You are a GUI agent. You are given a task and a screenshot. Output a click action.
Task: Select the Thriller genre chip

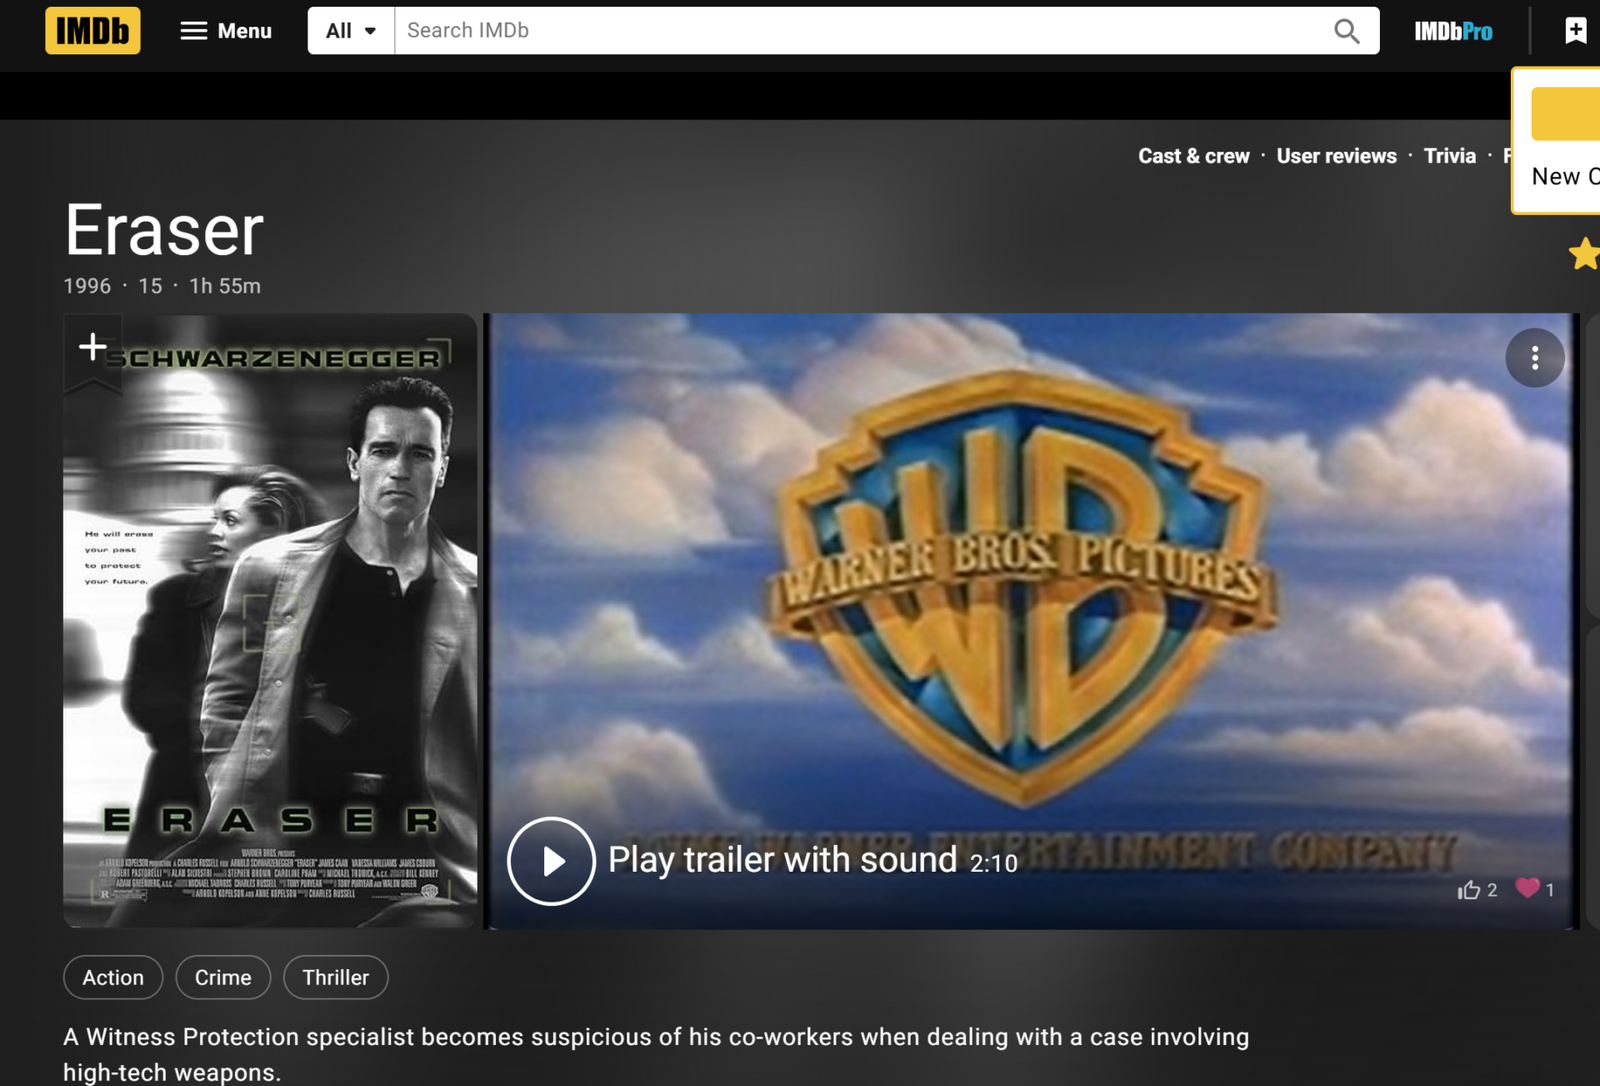point(336,977)
